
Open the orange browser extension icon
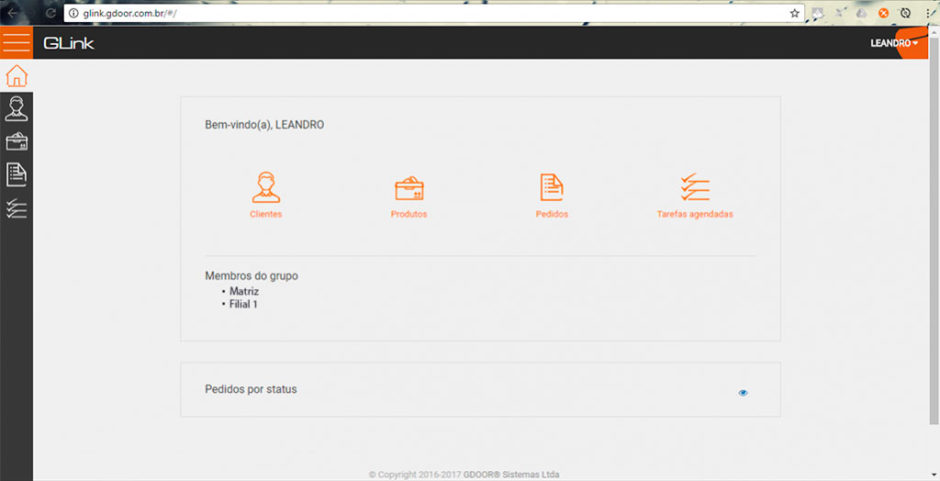883,13
